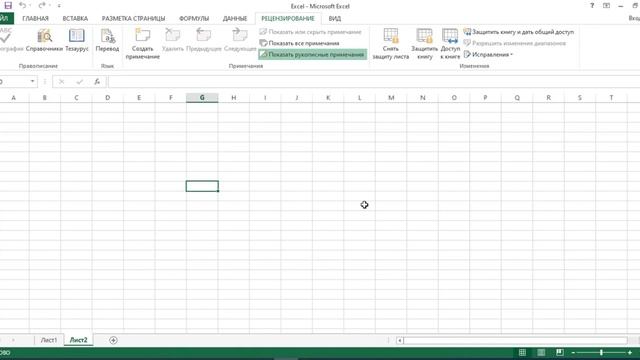The height and width of the screenshot is (360, 640).
Task: Click the Insert Function fx icon
Action: [97, 82]
